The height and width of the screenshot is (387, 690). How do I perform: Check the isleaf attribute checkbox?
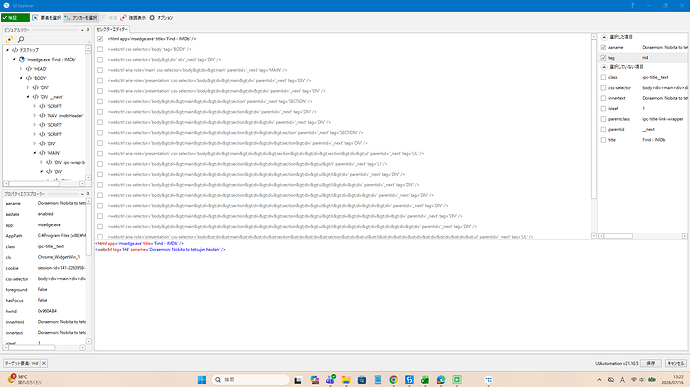[603, 108]
